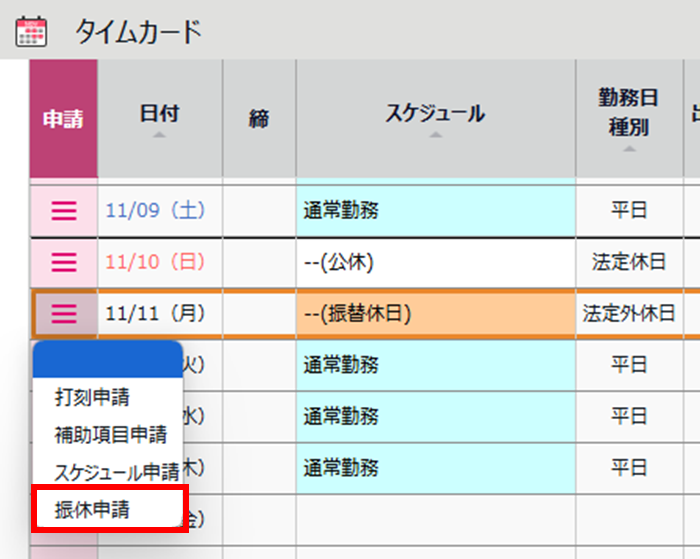Click the timecard calendar icon

pyautogui.click(x=32, y=31)
